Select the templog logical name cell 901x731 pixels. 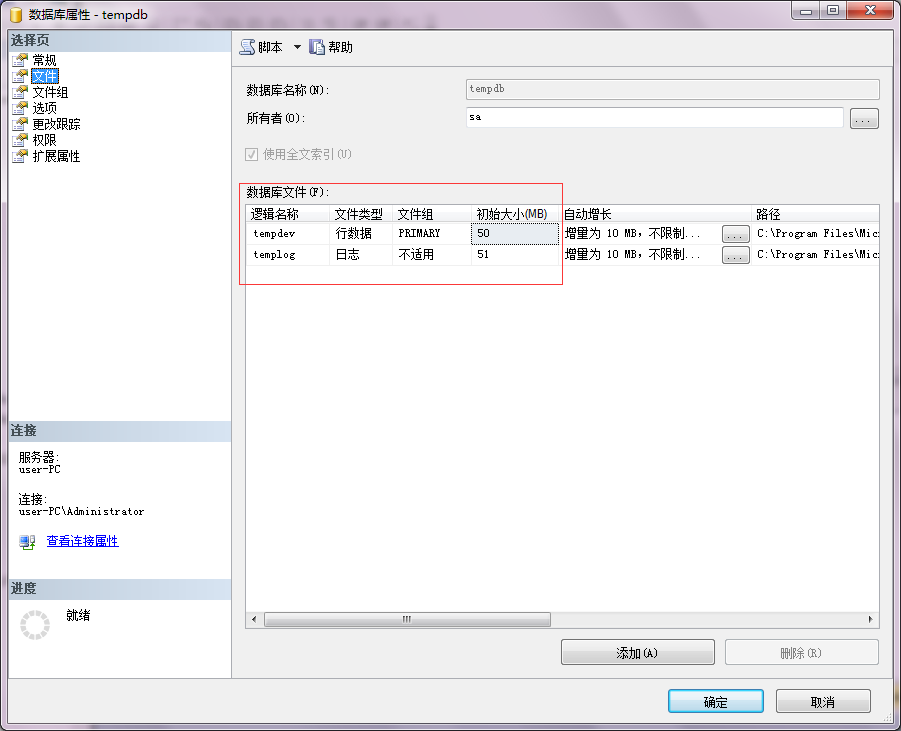click(x=287, y=255)
